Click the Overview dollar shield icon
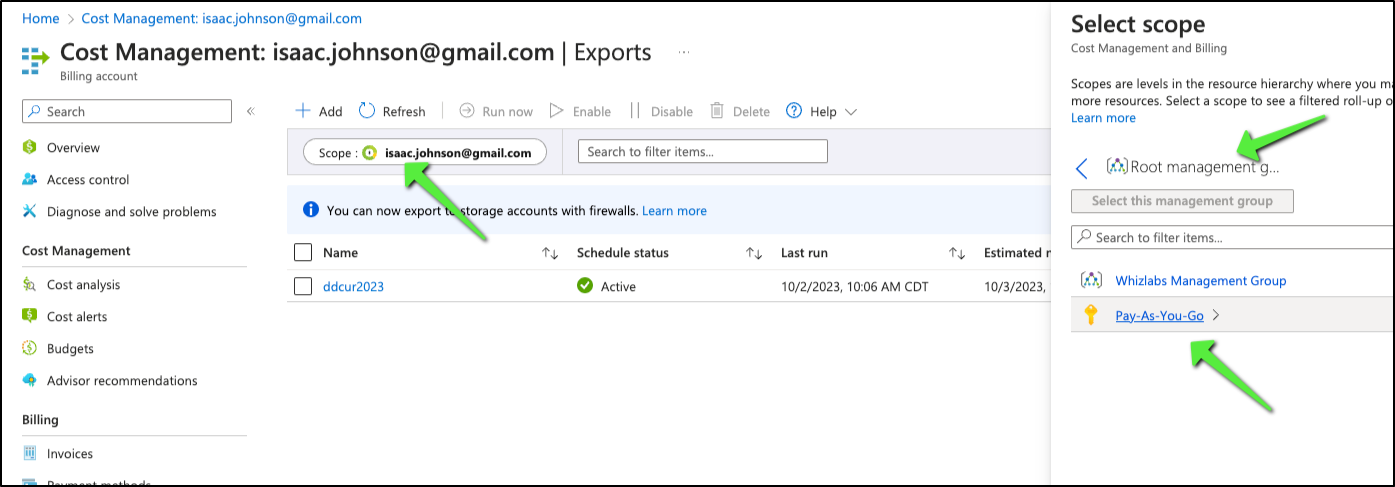 (29, 148)
